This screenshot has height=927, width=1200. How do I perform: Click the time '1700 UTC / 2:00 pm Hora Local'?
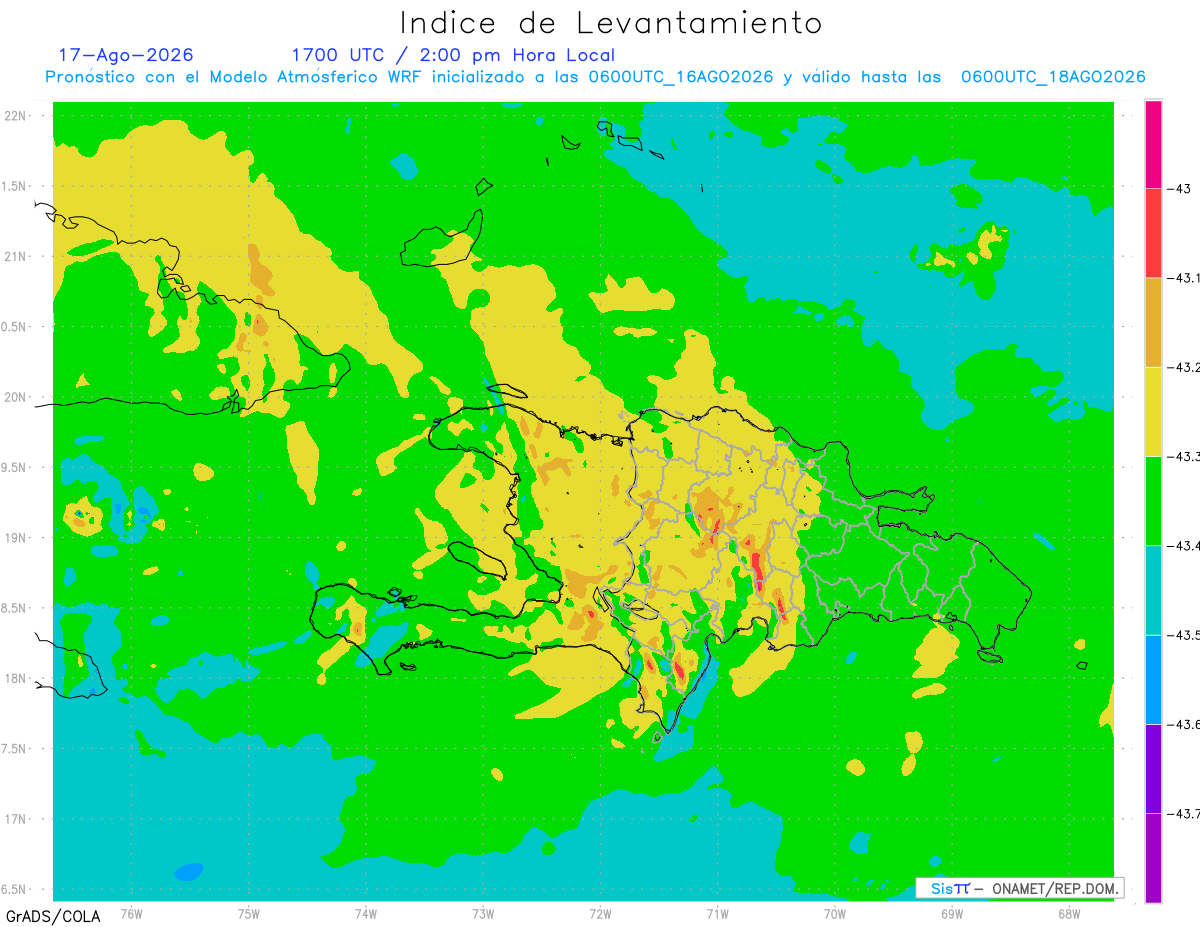[453, 55]
